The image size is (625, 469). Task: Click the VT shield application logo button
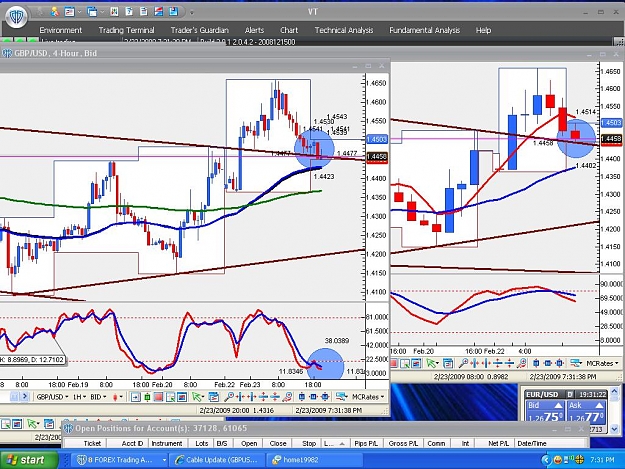pos(16,17)
